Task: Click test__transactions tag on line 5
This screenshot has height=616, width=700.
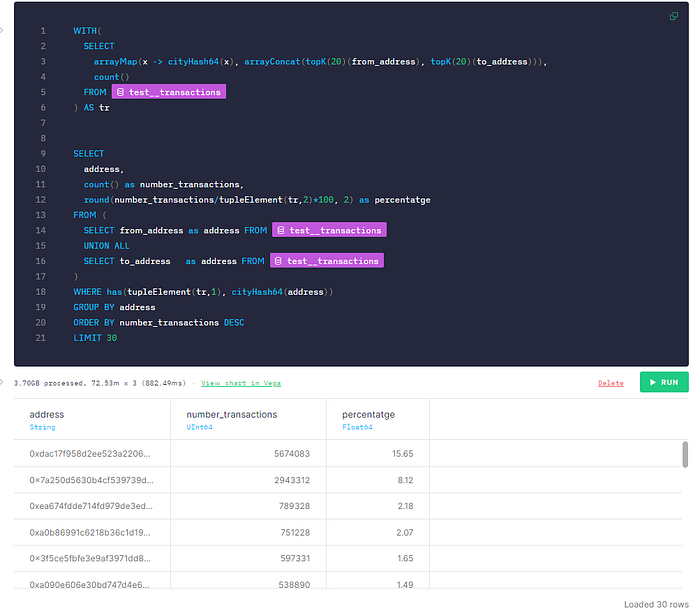Action: (169, 92)
